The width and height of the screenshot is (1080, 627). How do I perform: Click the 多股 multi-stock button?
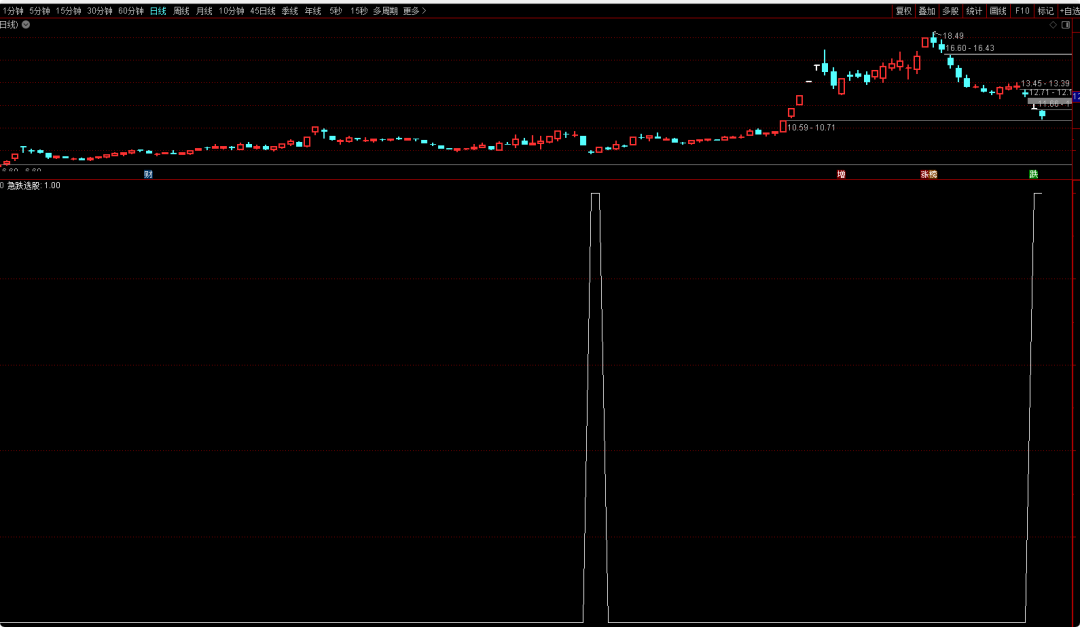click(x=951, y=11)
